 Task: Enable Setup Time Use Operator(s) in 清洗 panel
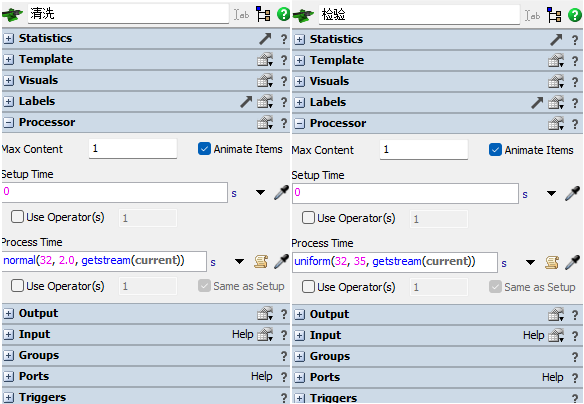pos(17,217)
